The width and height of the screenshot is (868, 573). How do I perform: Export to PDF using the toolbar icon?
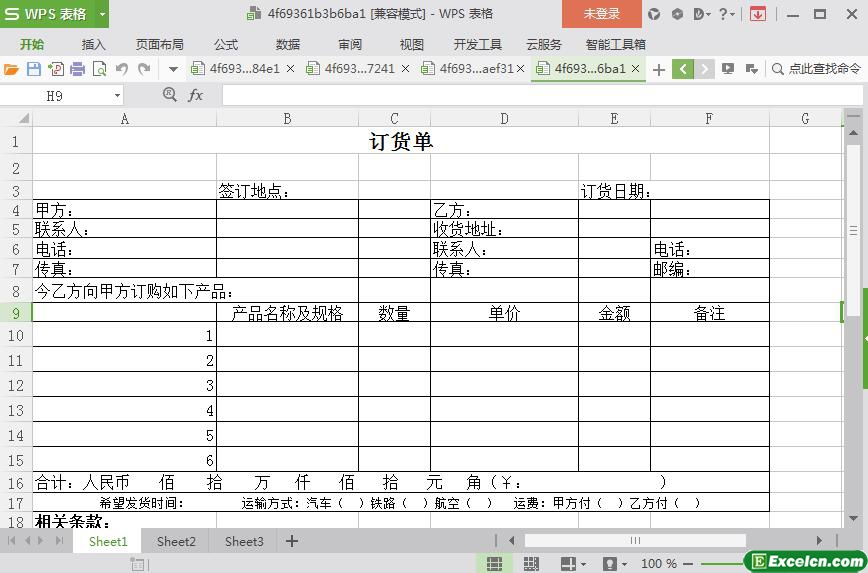(55, 69)
